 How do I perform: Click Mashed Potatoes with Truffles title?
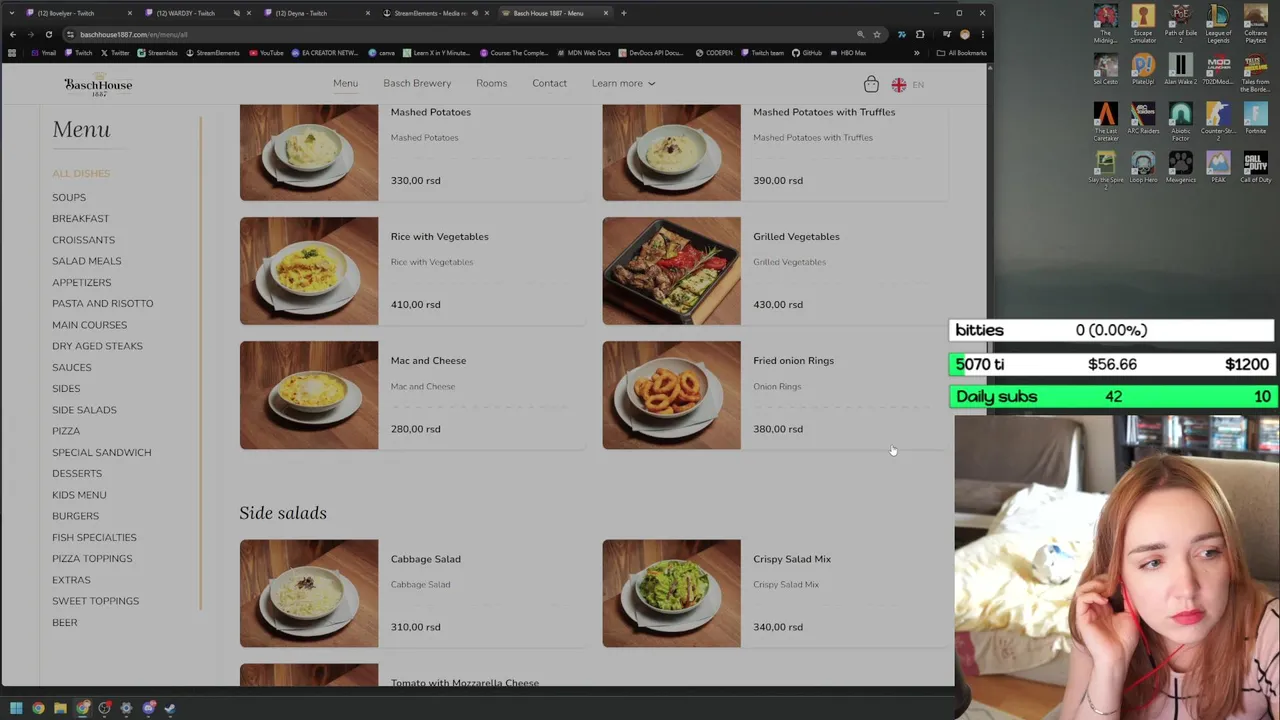click(x=824, y=112)
